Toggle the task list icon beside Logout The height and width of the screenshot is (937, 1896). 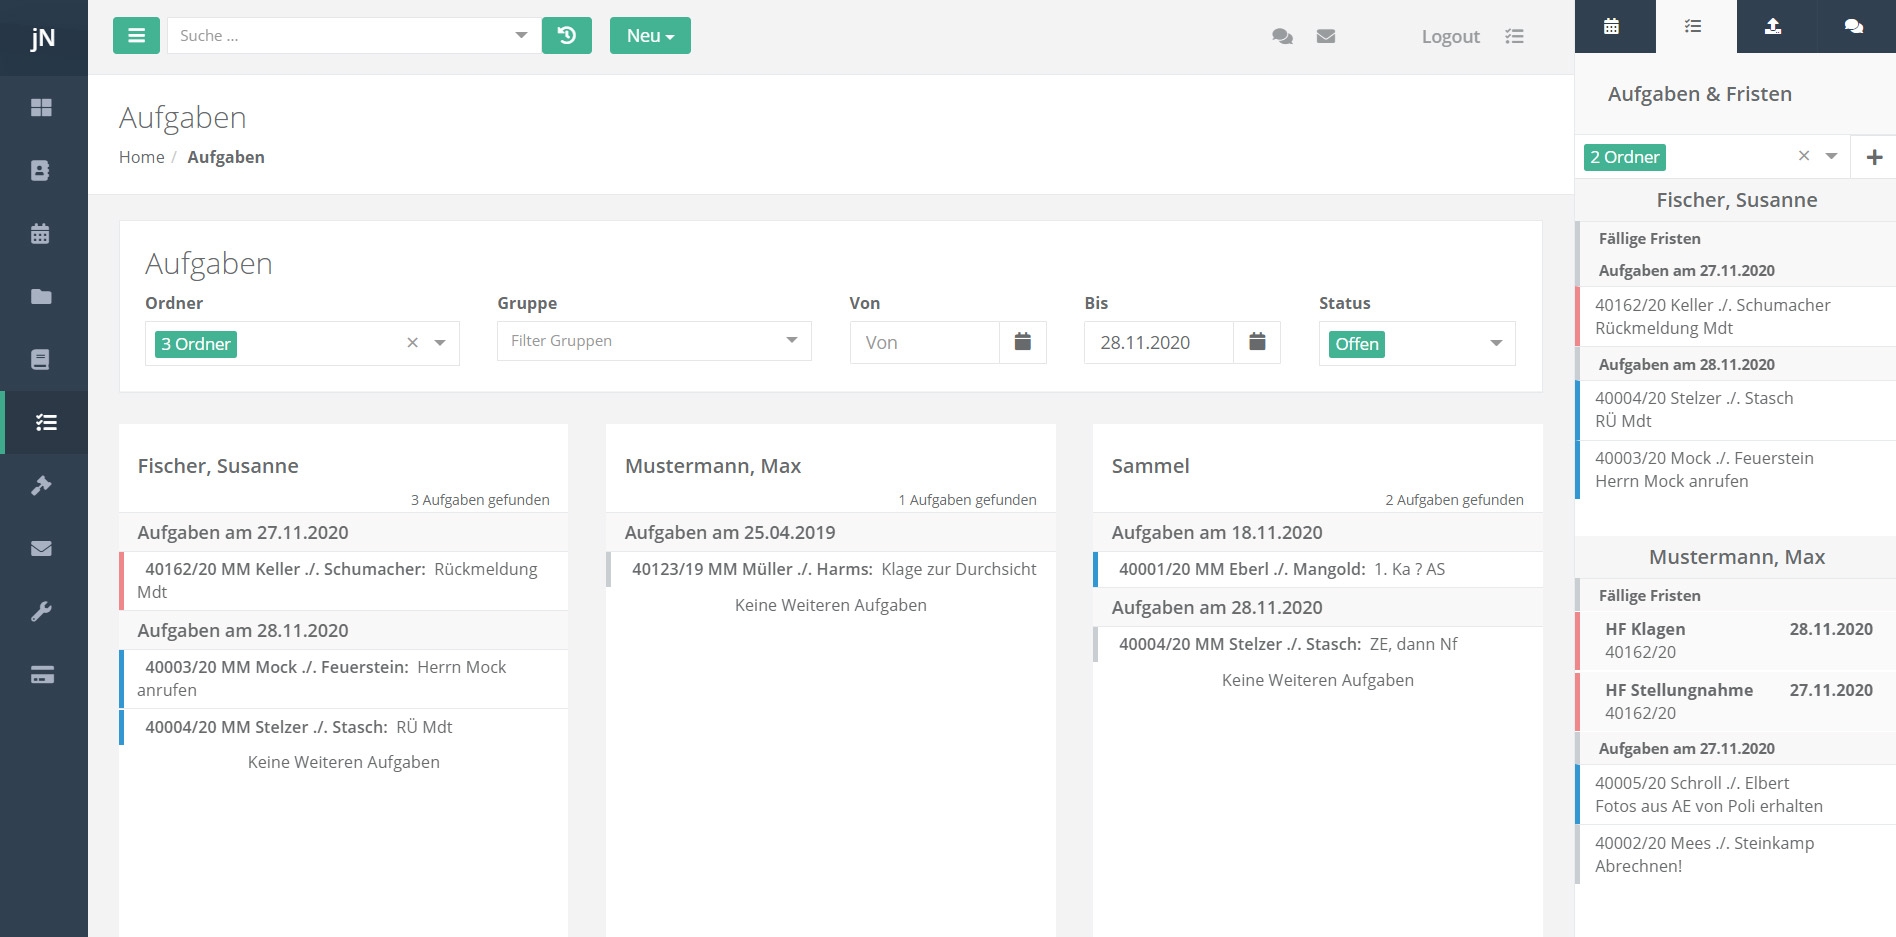click(x=1515, y=37)
